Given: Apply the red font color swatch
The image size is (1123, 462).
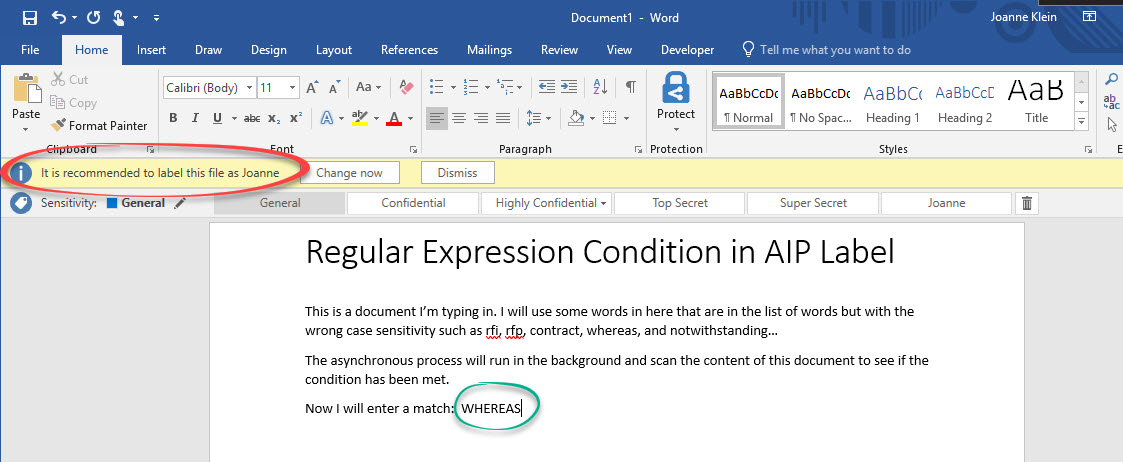Looking at the screenshot, I should (x=394, y=118).
